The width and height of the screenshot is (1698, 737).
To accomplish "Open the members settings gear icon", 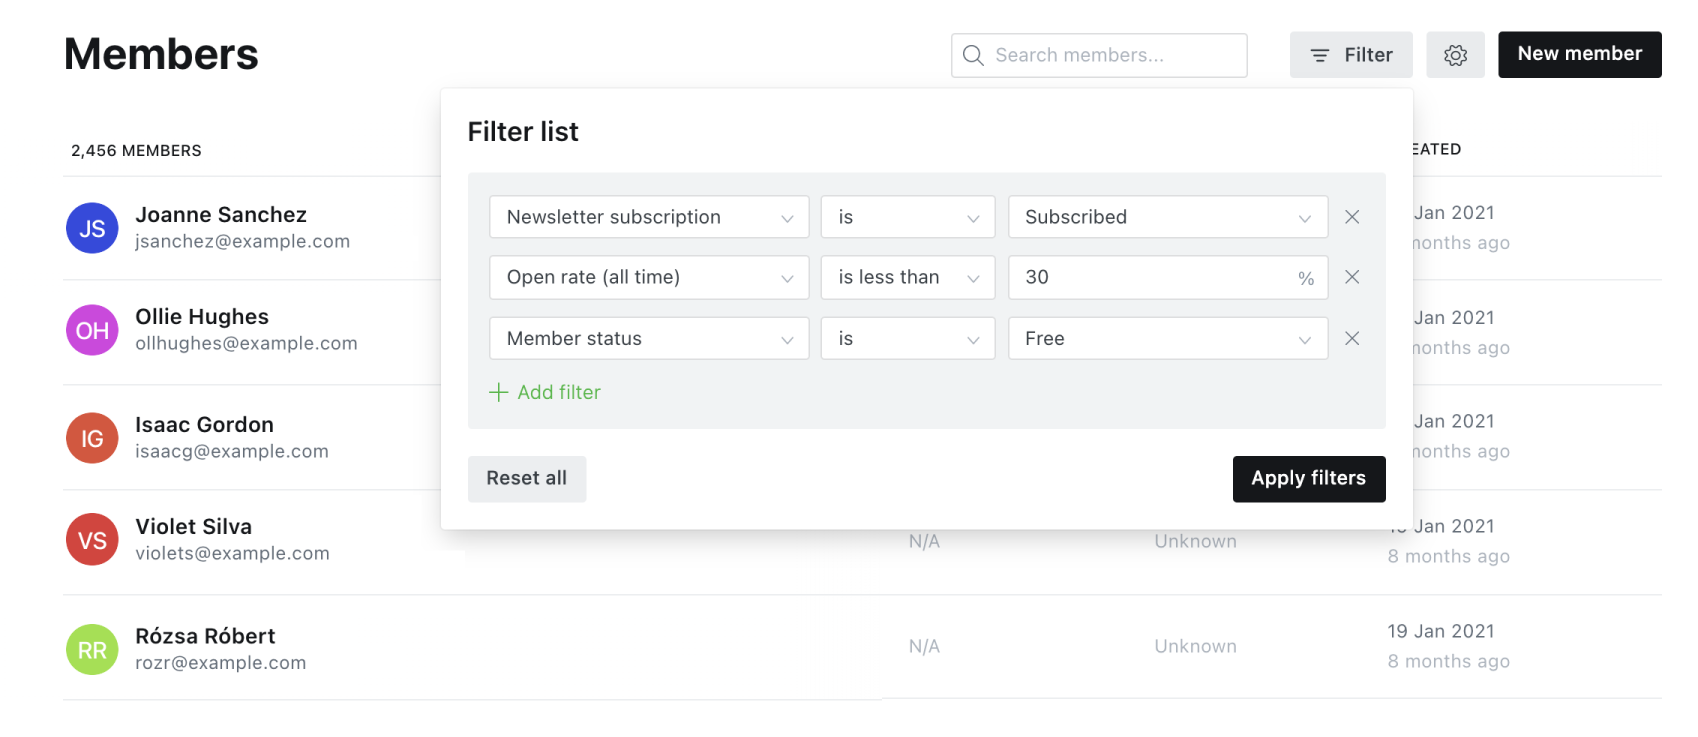I will point(1455,55).
